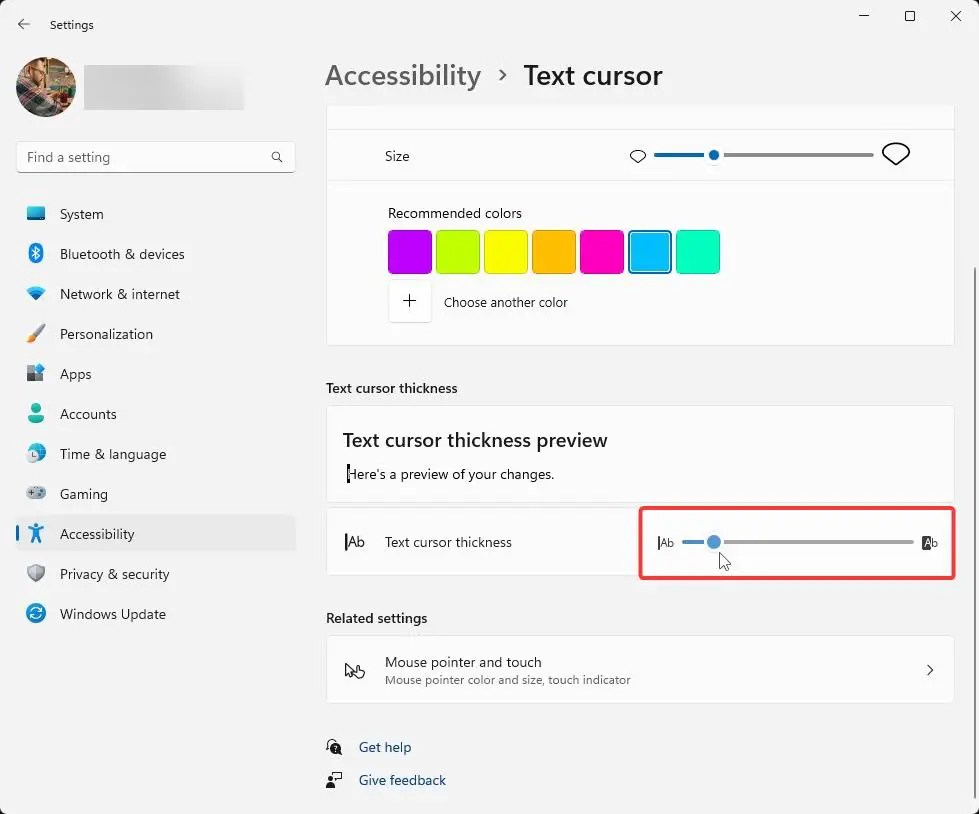Click the large indicator icon right of Size slider
The height and width of the screenshot is (814, 979).
pyautogui.click(x=895, y=154)
